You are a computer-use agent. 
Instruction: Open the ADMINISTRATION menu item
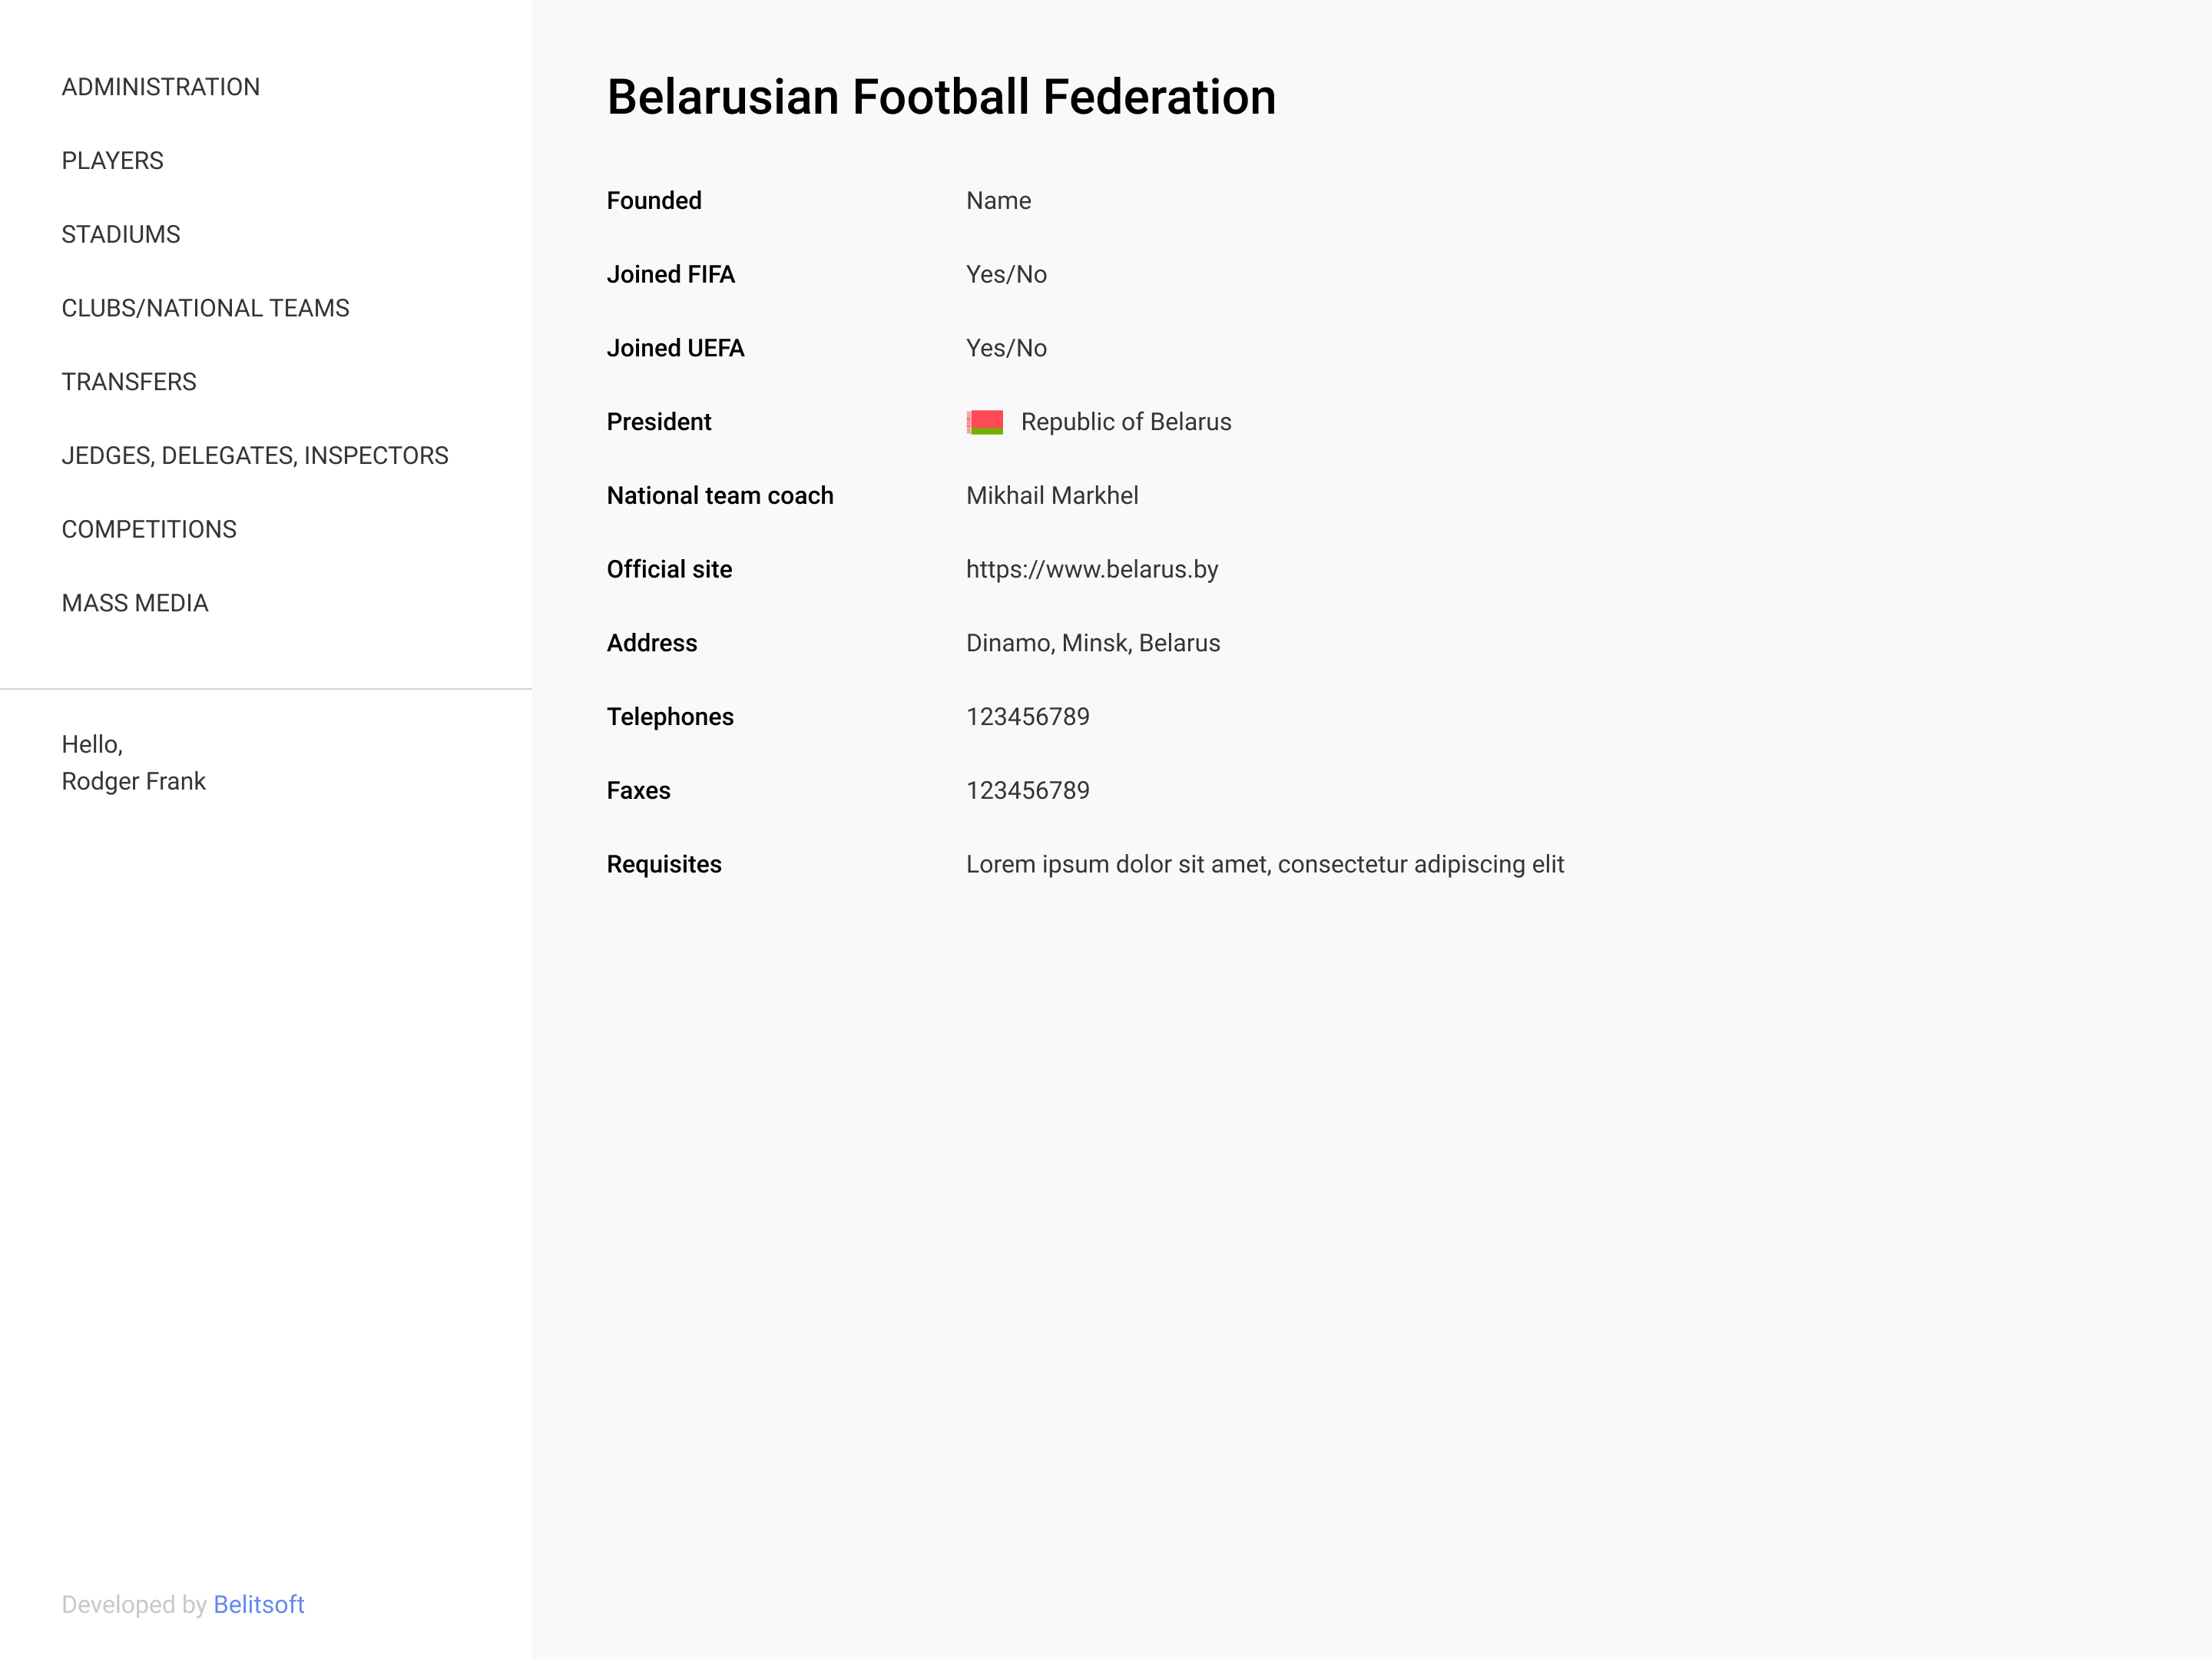click(x=161, y=87)
